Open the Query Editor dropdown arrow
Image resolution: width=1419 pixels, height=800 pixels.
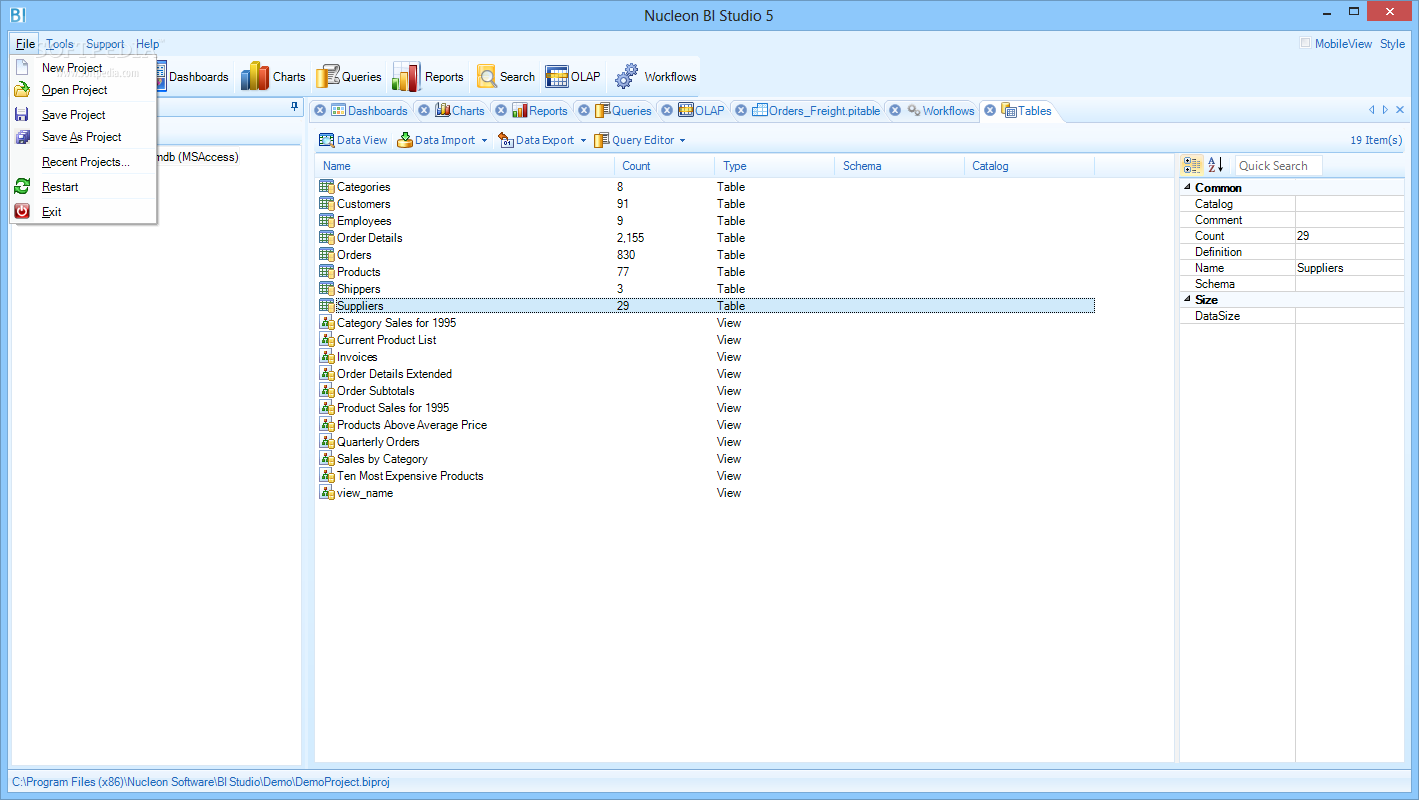(682, 140)
